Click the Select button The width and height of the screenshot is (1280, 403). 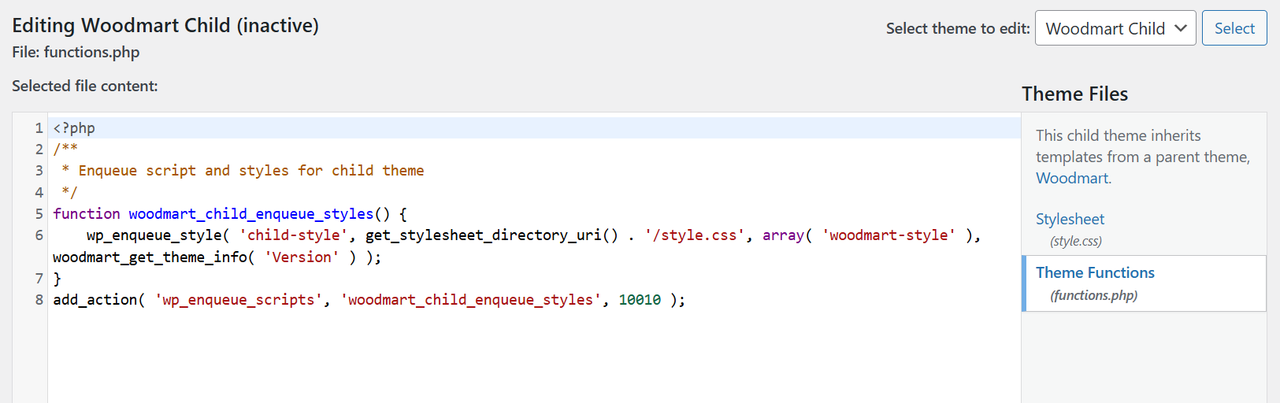[x=1234, y=28]
